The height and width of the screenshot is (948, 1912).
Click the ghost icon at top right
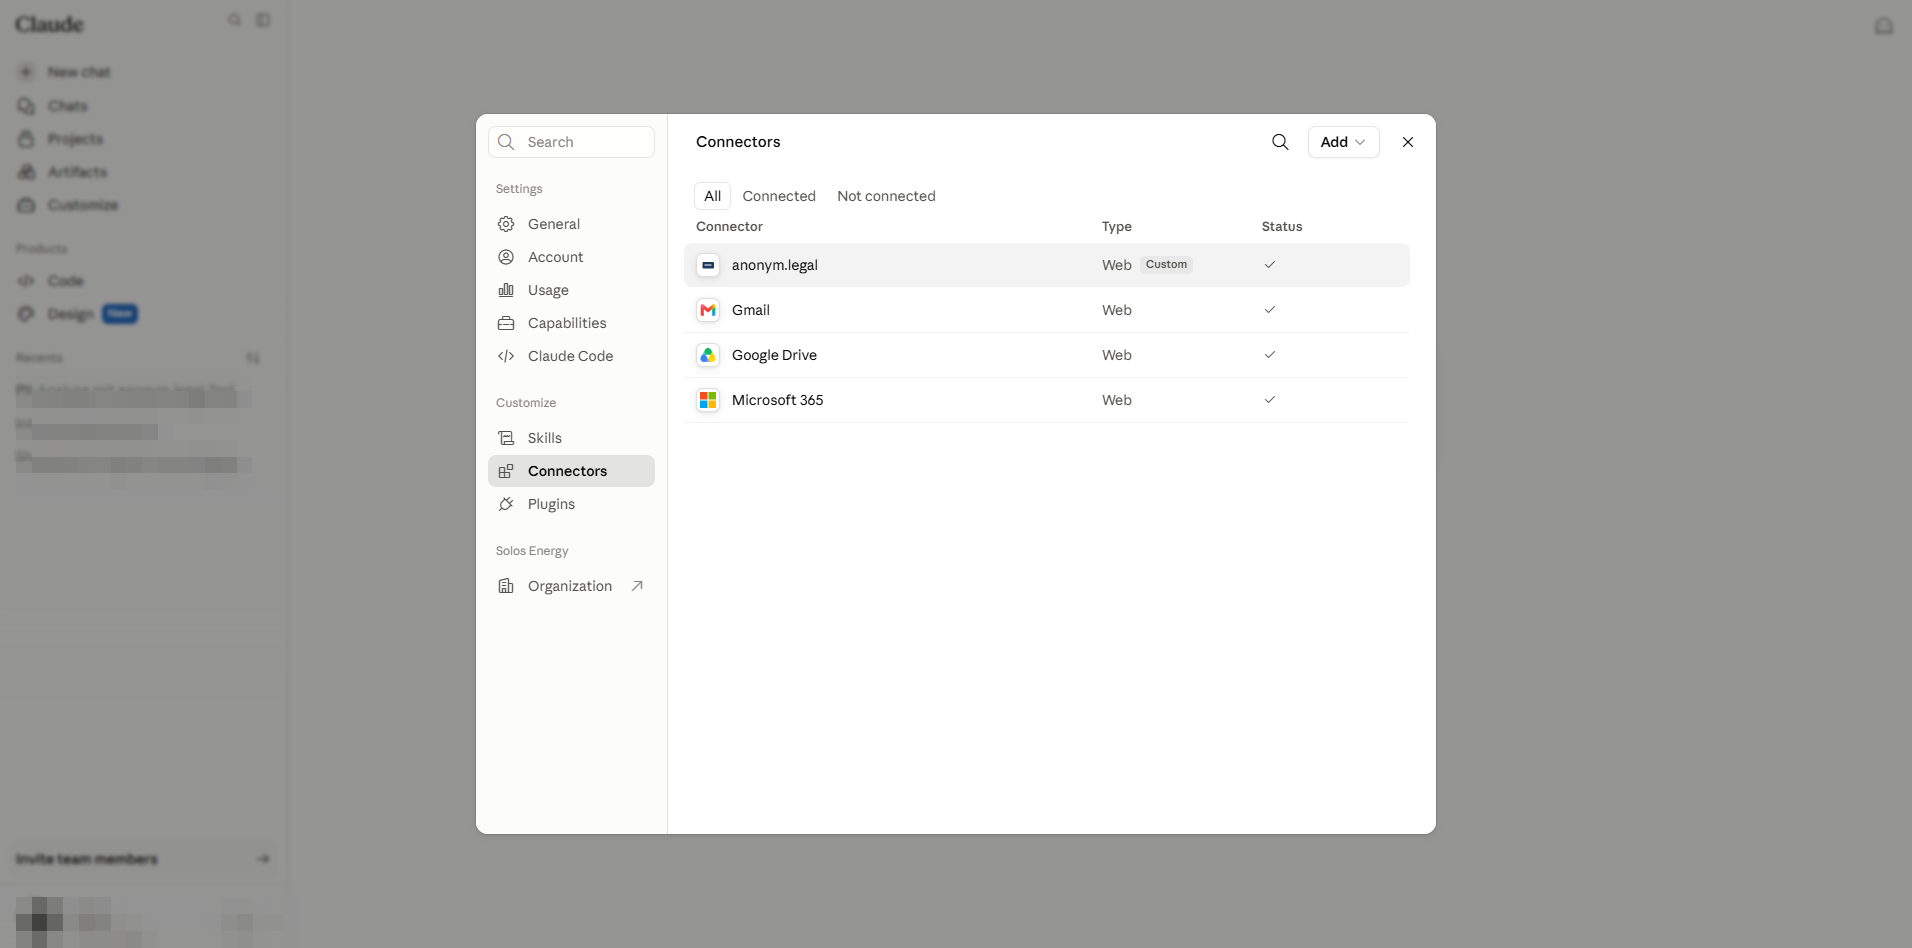pyautogui.click(x=1884, y=26)
